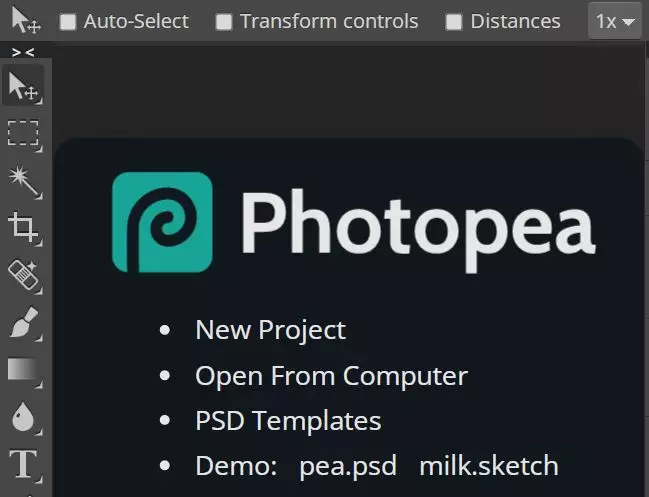Open the pea.psd demo file
This screenshot has height=497, width=649.
click(x=348, y=466)
